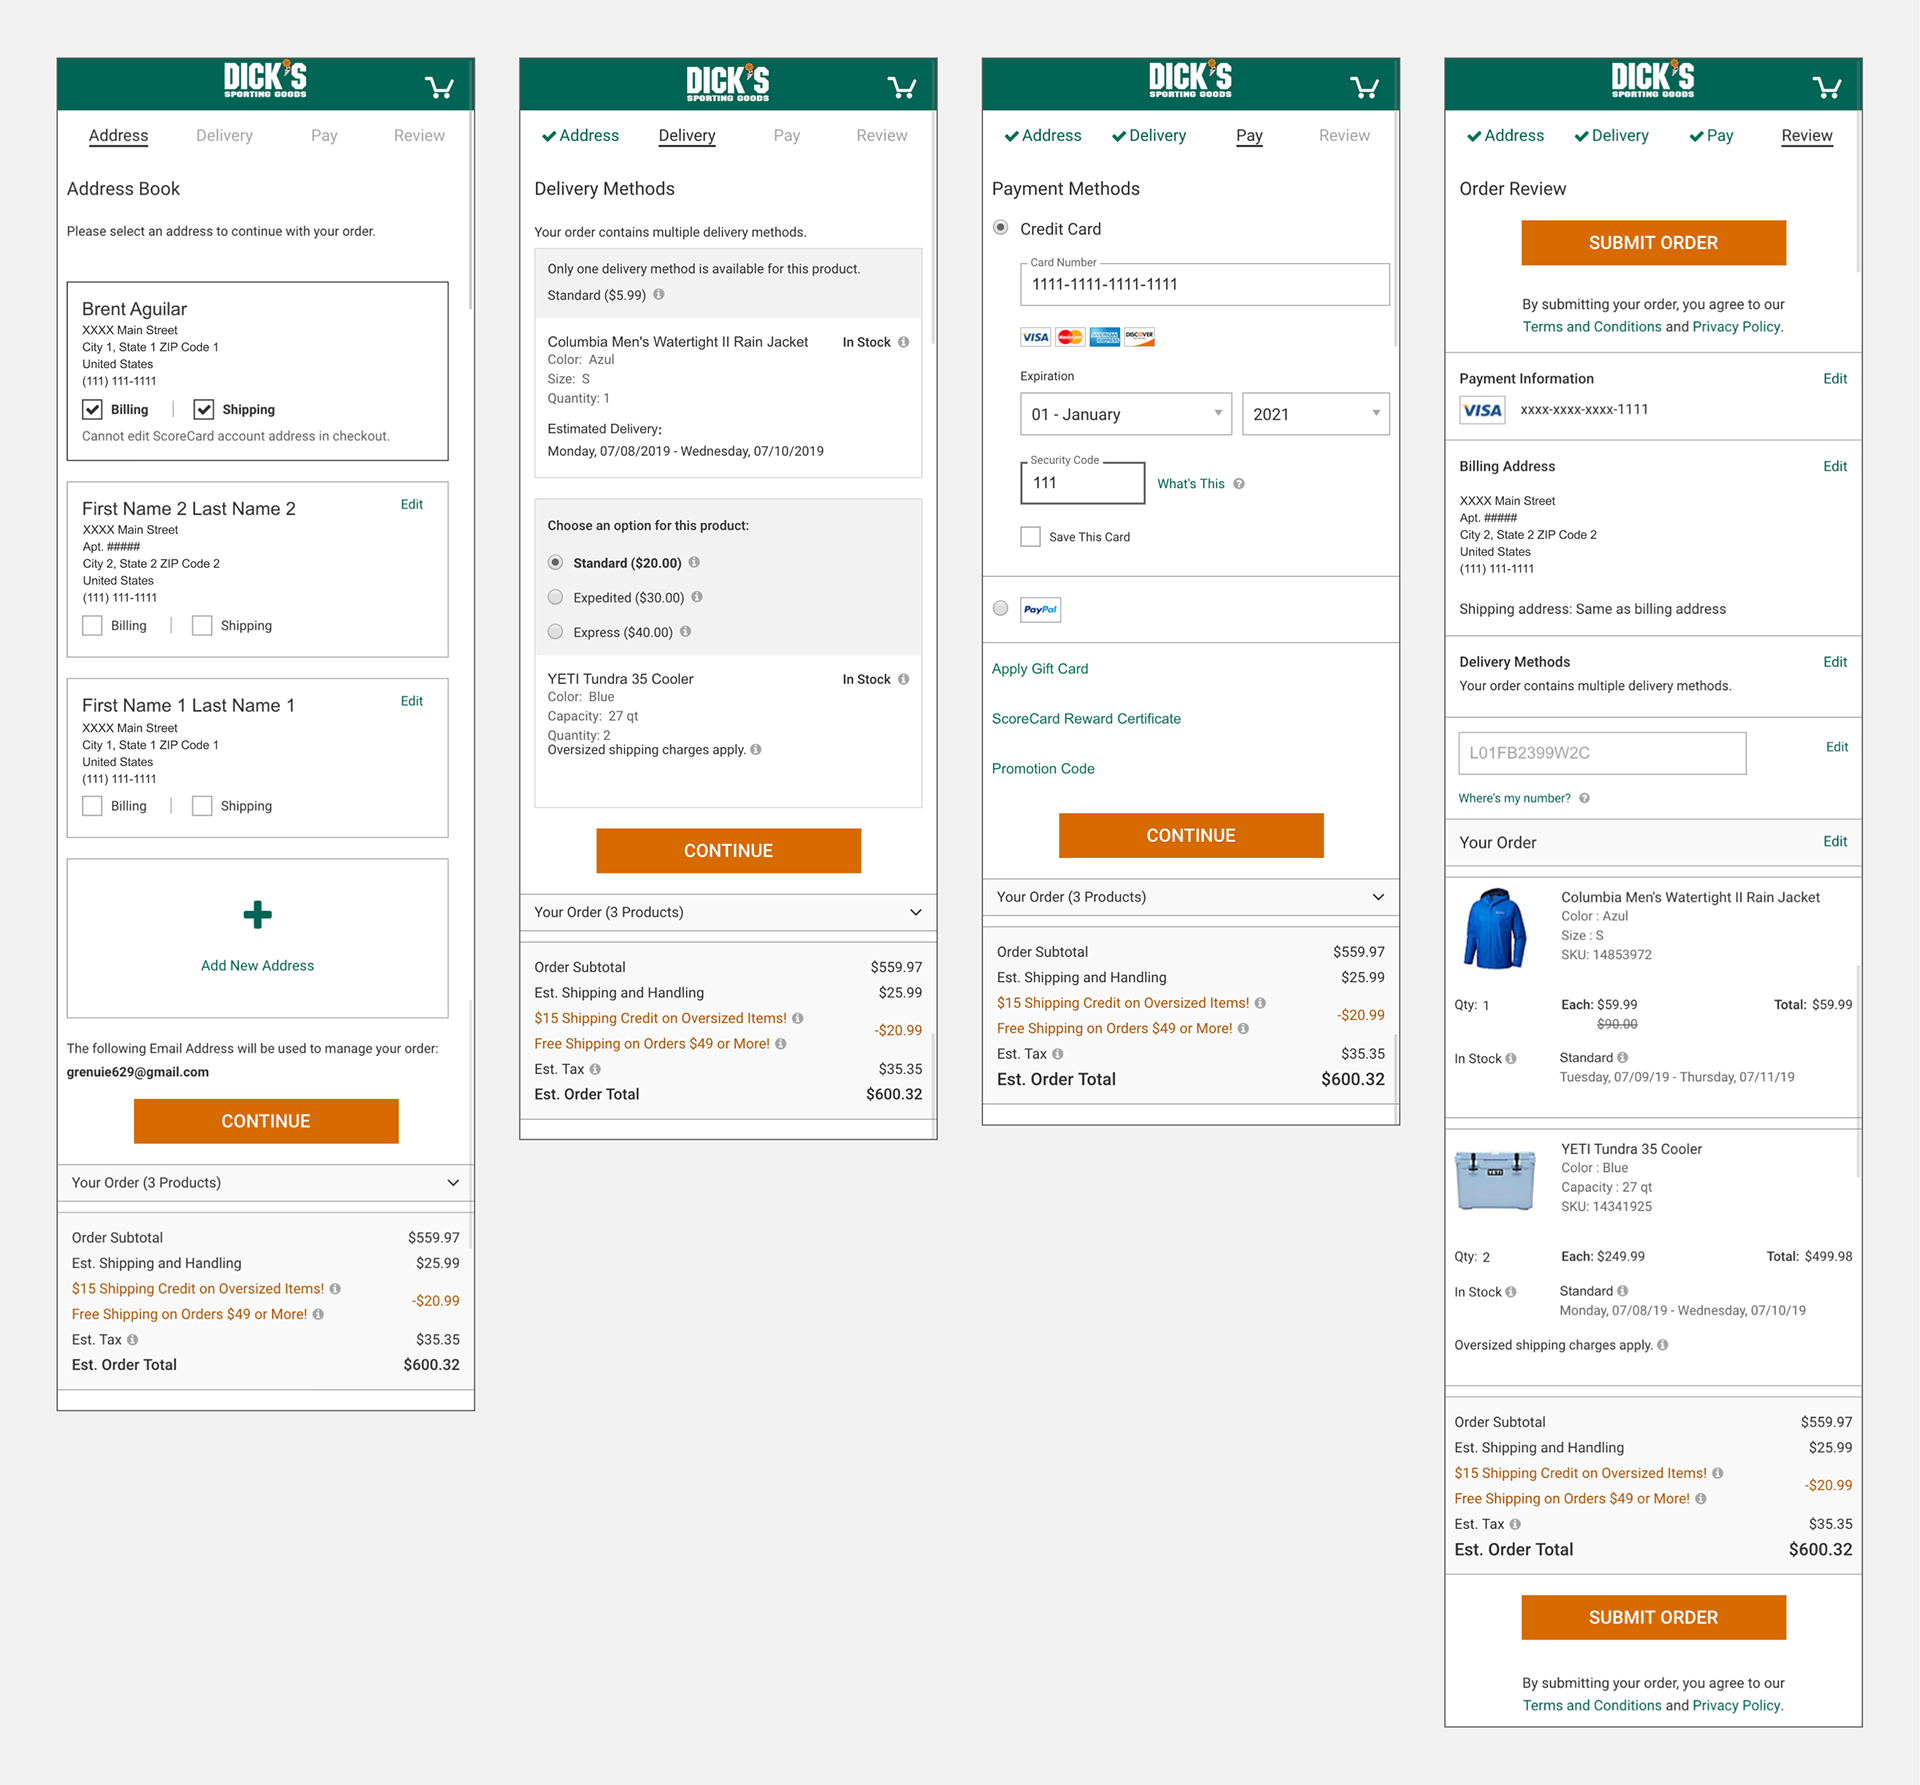
Task: Click the Discover logo under Card Number
Action: coord(1140,337)
